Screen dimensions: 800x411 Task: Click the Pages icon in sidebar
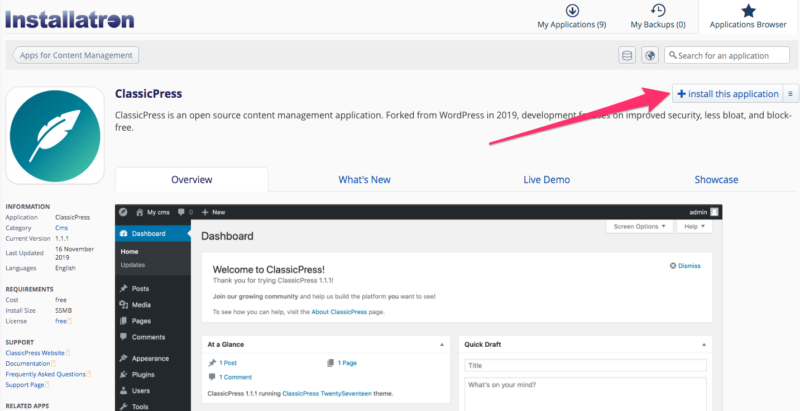tap(123, 321)
